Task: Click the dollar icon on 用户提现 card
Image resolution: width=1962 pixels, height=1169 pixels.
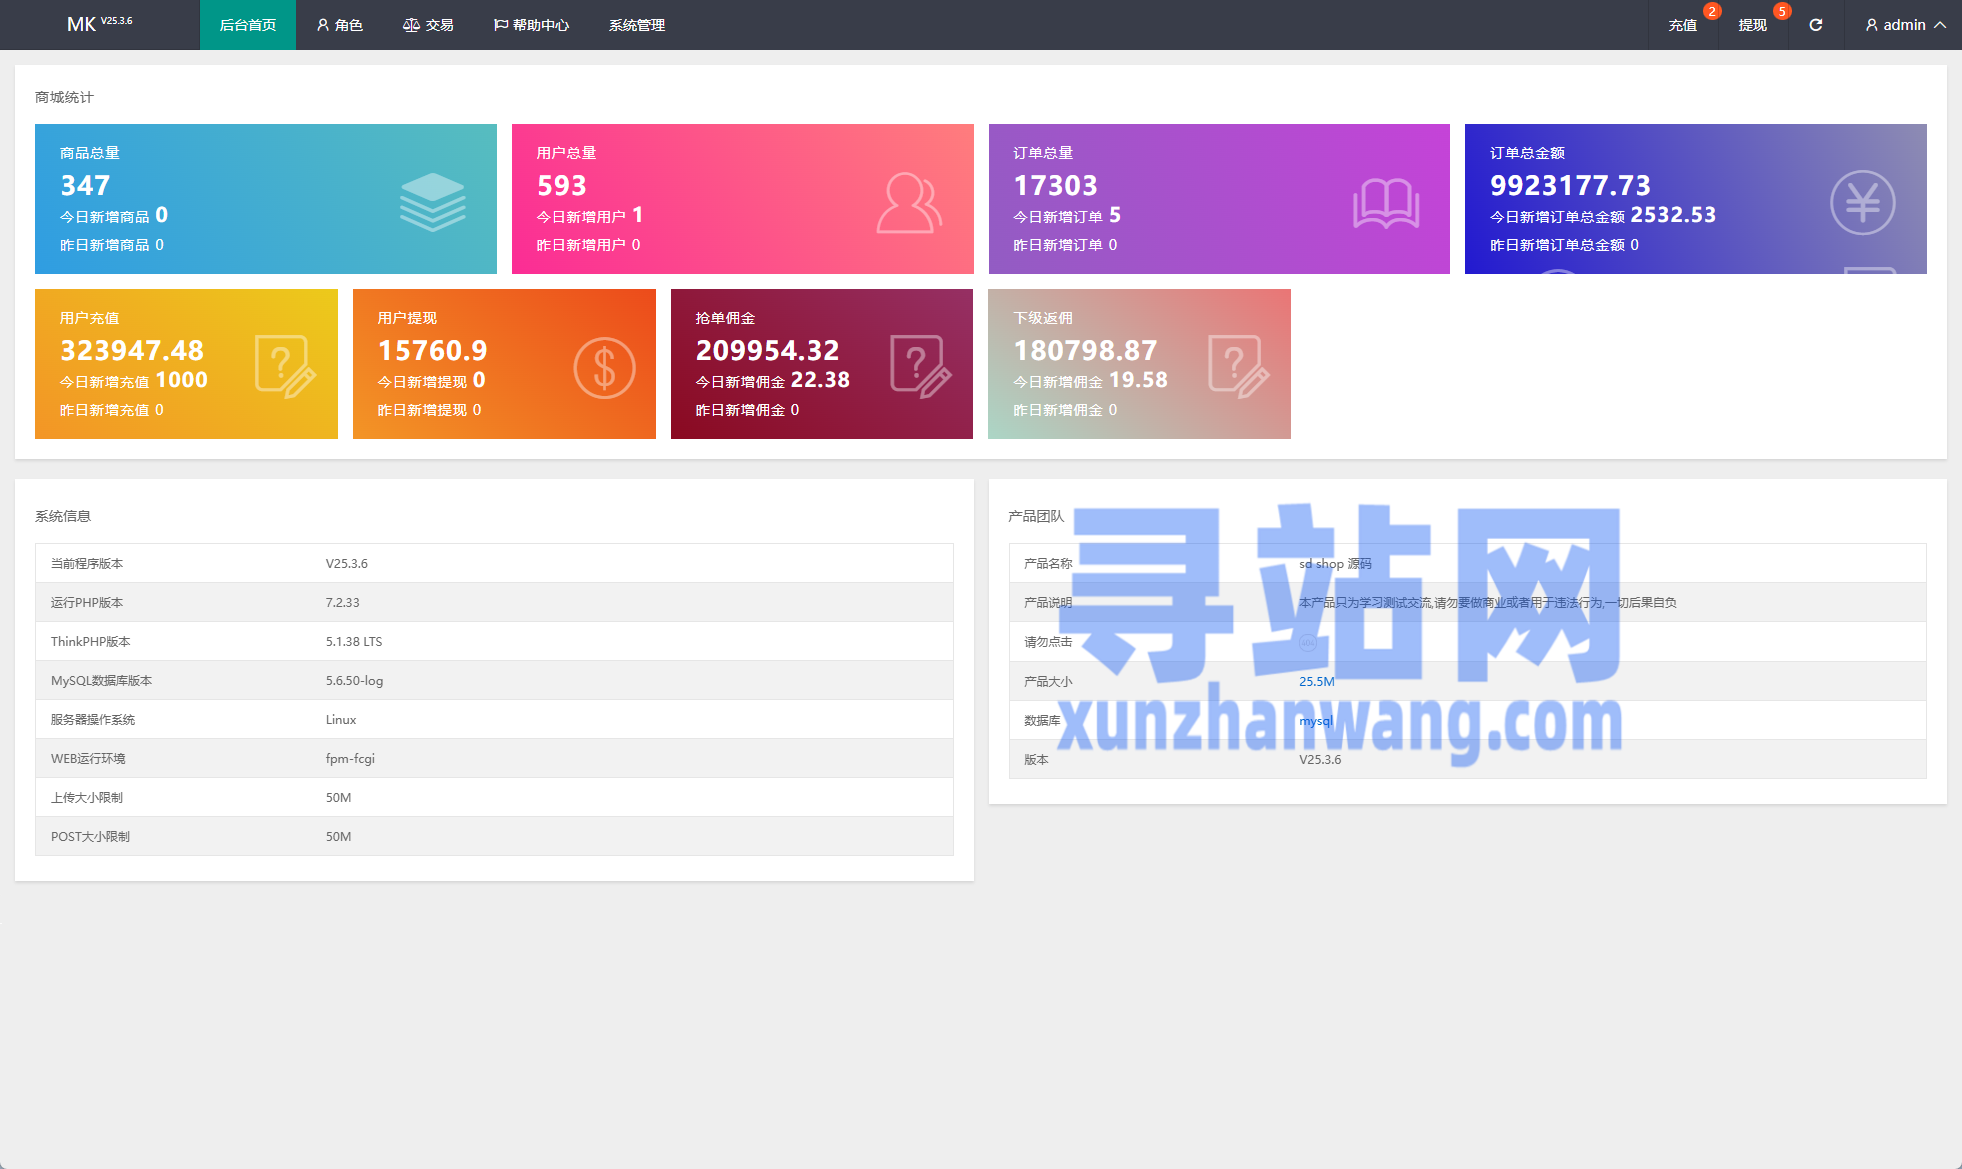Action: point(605,368)
